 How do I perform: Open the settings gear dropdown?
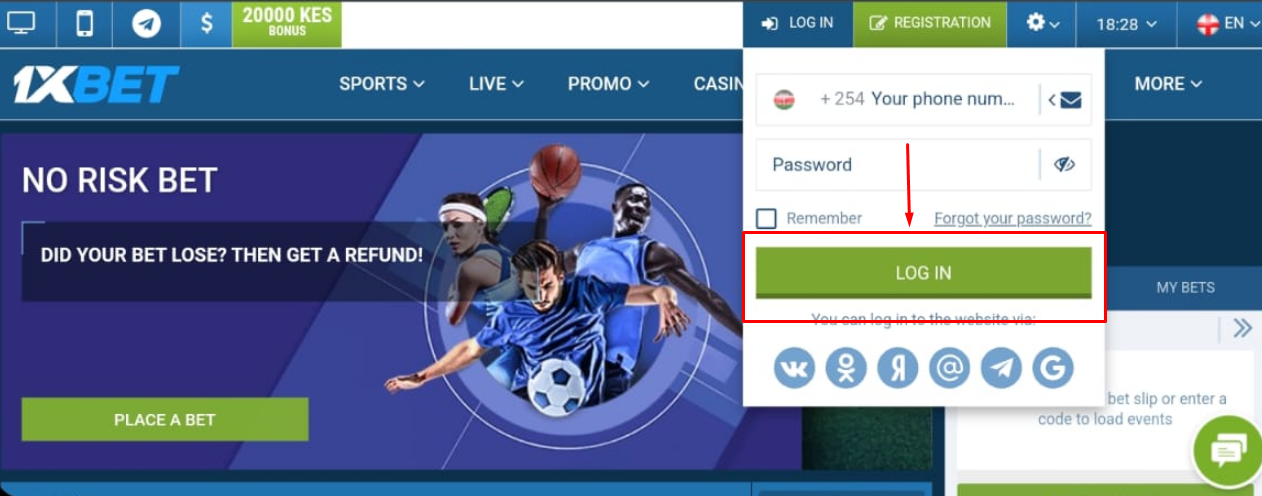[1044, 23]
